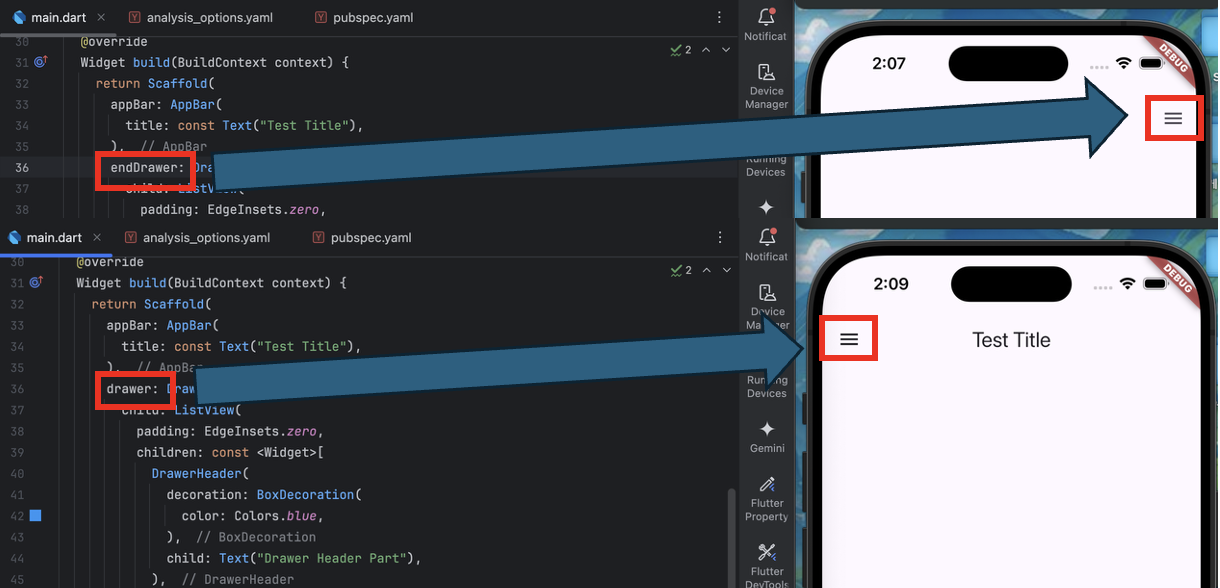
Task: Click the Running Devices label in lower IDE sidebar
Action: (767, 386)
